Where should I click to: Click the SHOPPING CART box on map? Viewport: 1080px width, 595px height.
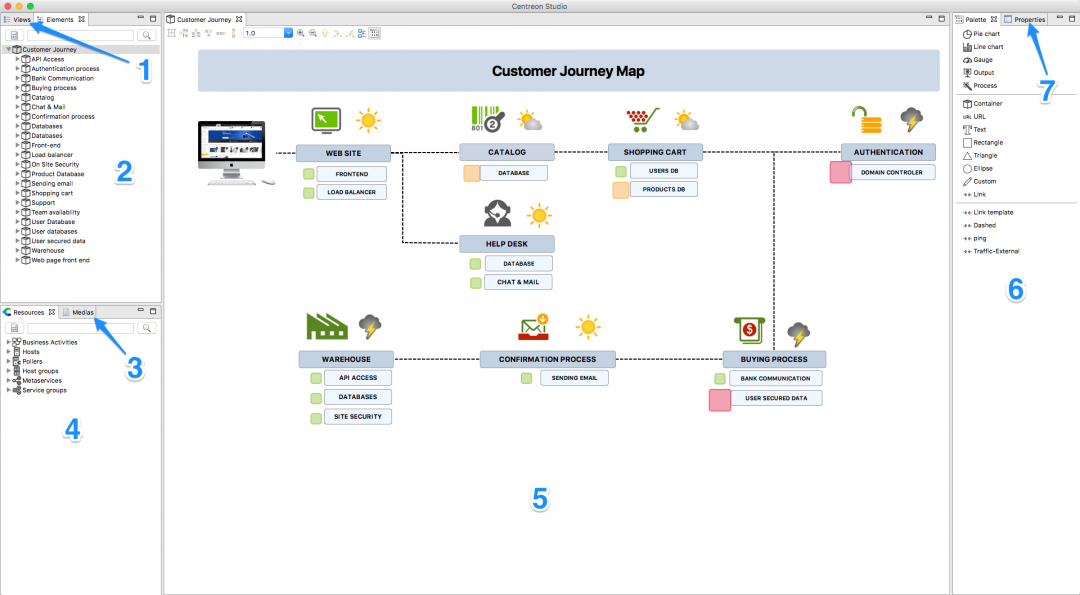click(655, 152)
